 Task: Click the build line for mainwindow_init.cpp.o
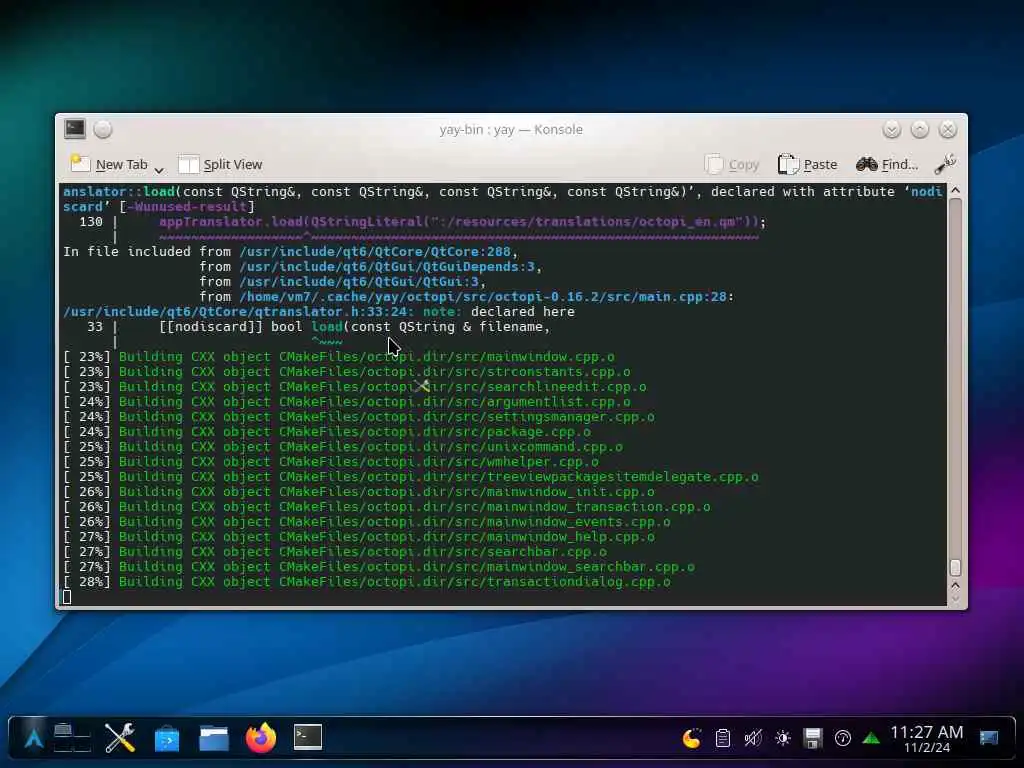tap(359, 492)
